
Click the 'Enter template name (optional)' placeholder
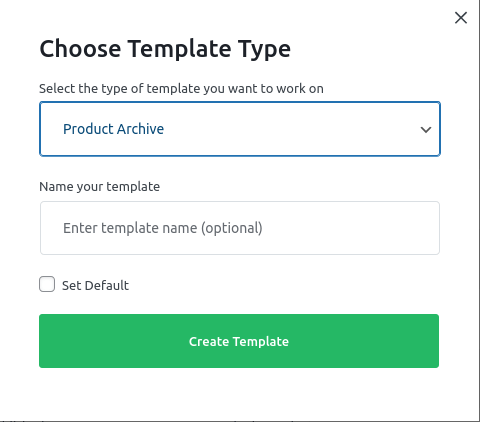coord(163,228)
